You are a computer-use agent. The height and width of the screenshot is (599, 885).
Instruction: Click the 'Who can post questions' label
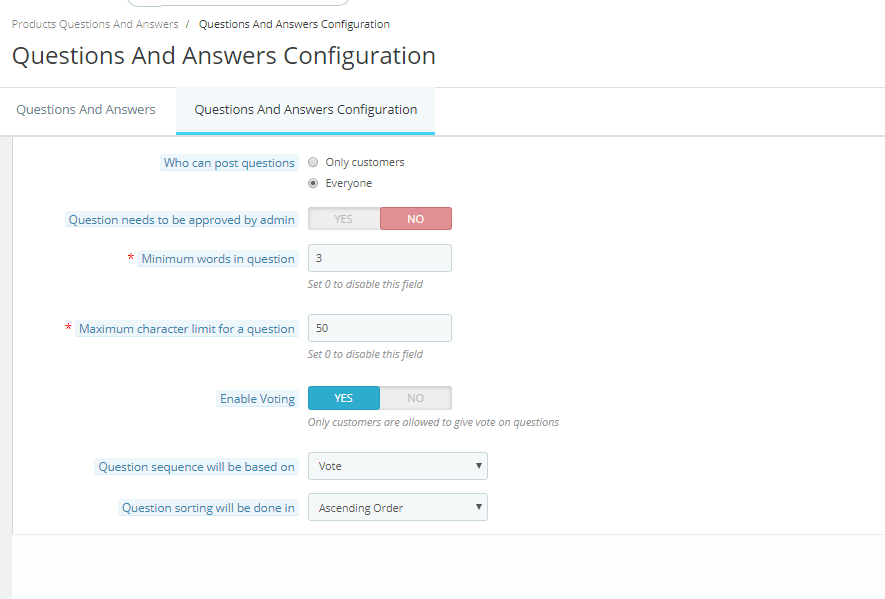pos(229,163)
